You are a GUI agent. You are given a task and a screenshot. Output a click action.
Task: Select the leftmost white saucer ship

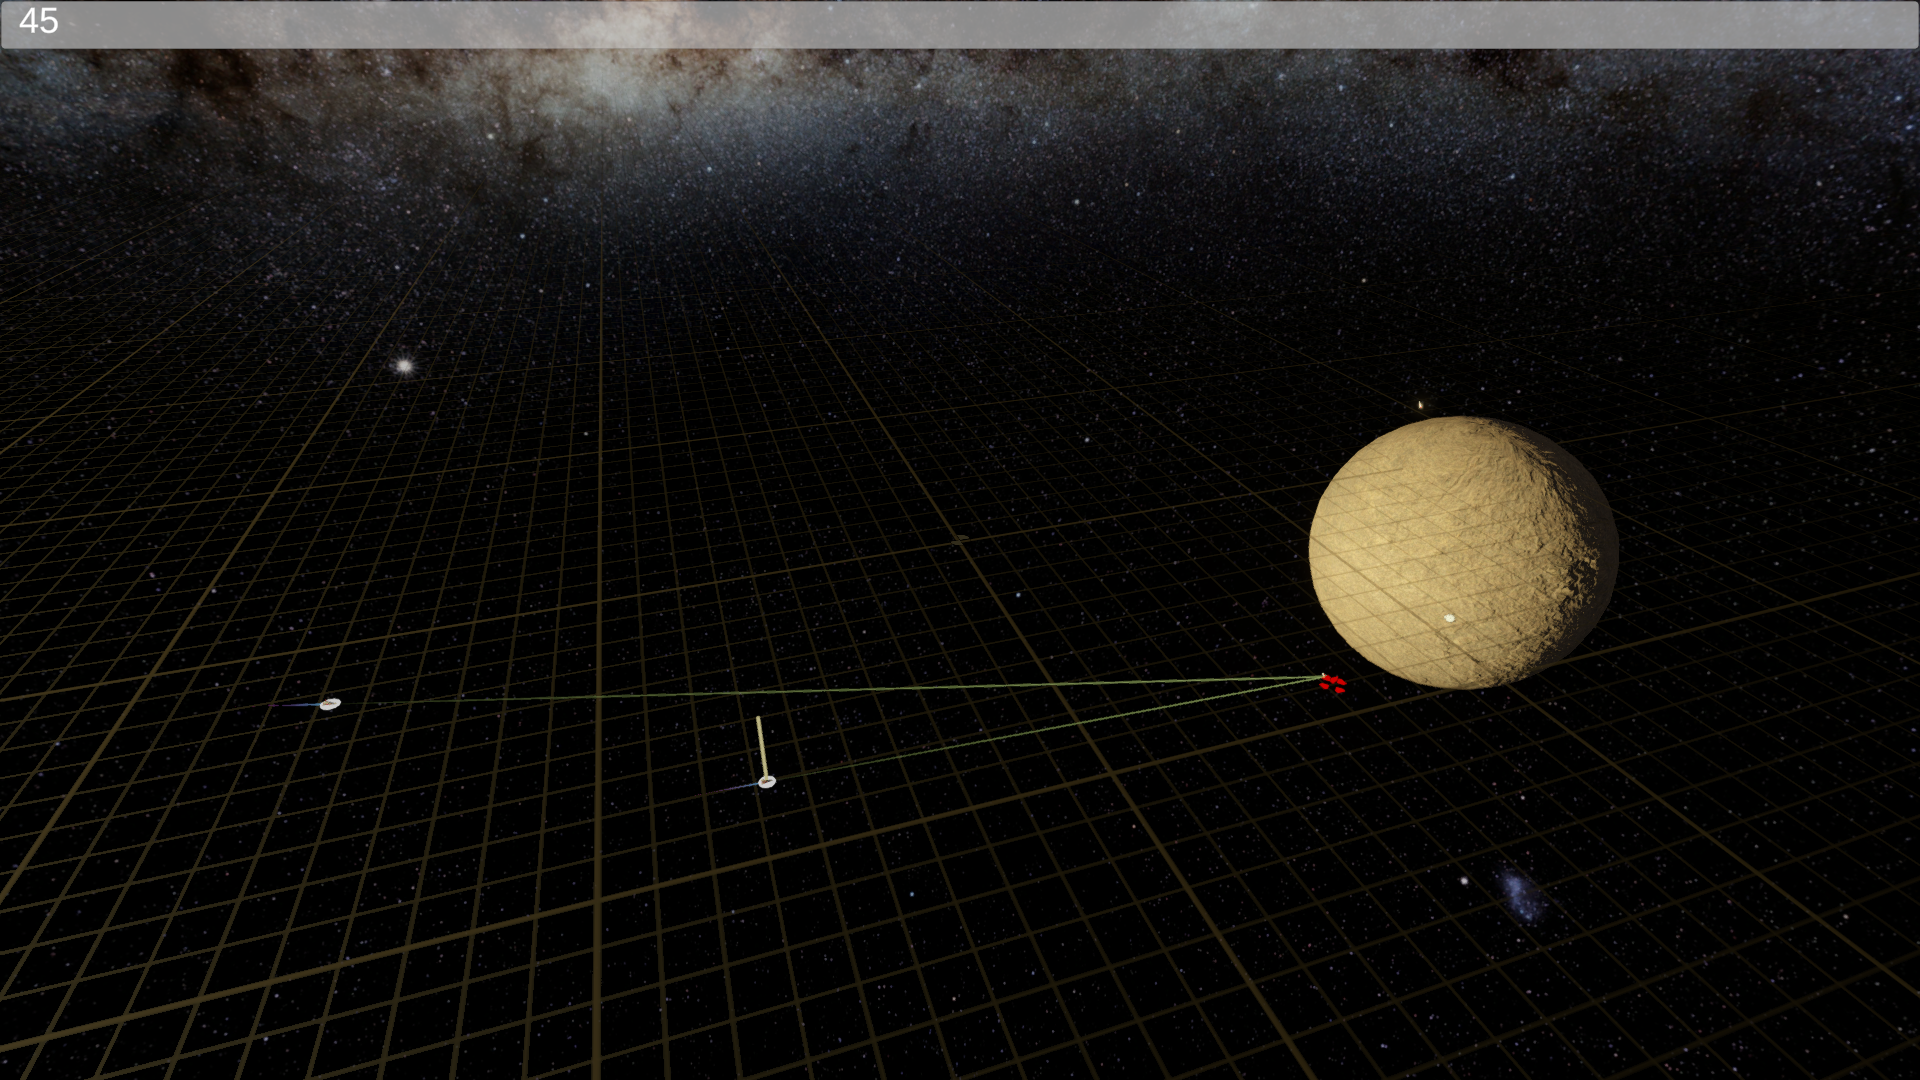(330, 704)
